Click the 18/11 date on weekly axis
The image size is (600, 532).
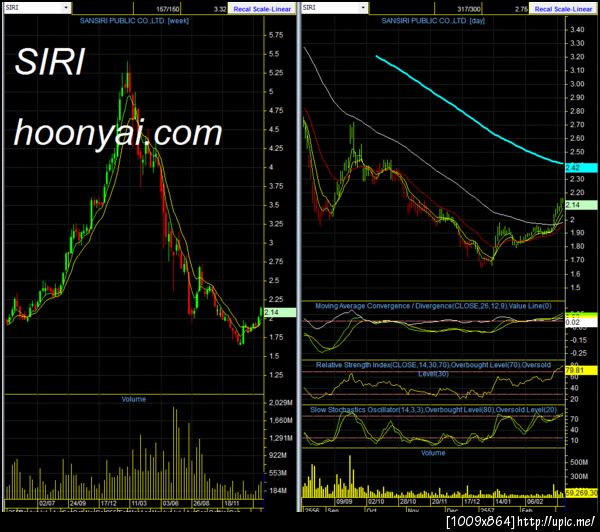click(x=232, y=503)
